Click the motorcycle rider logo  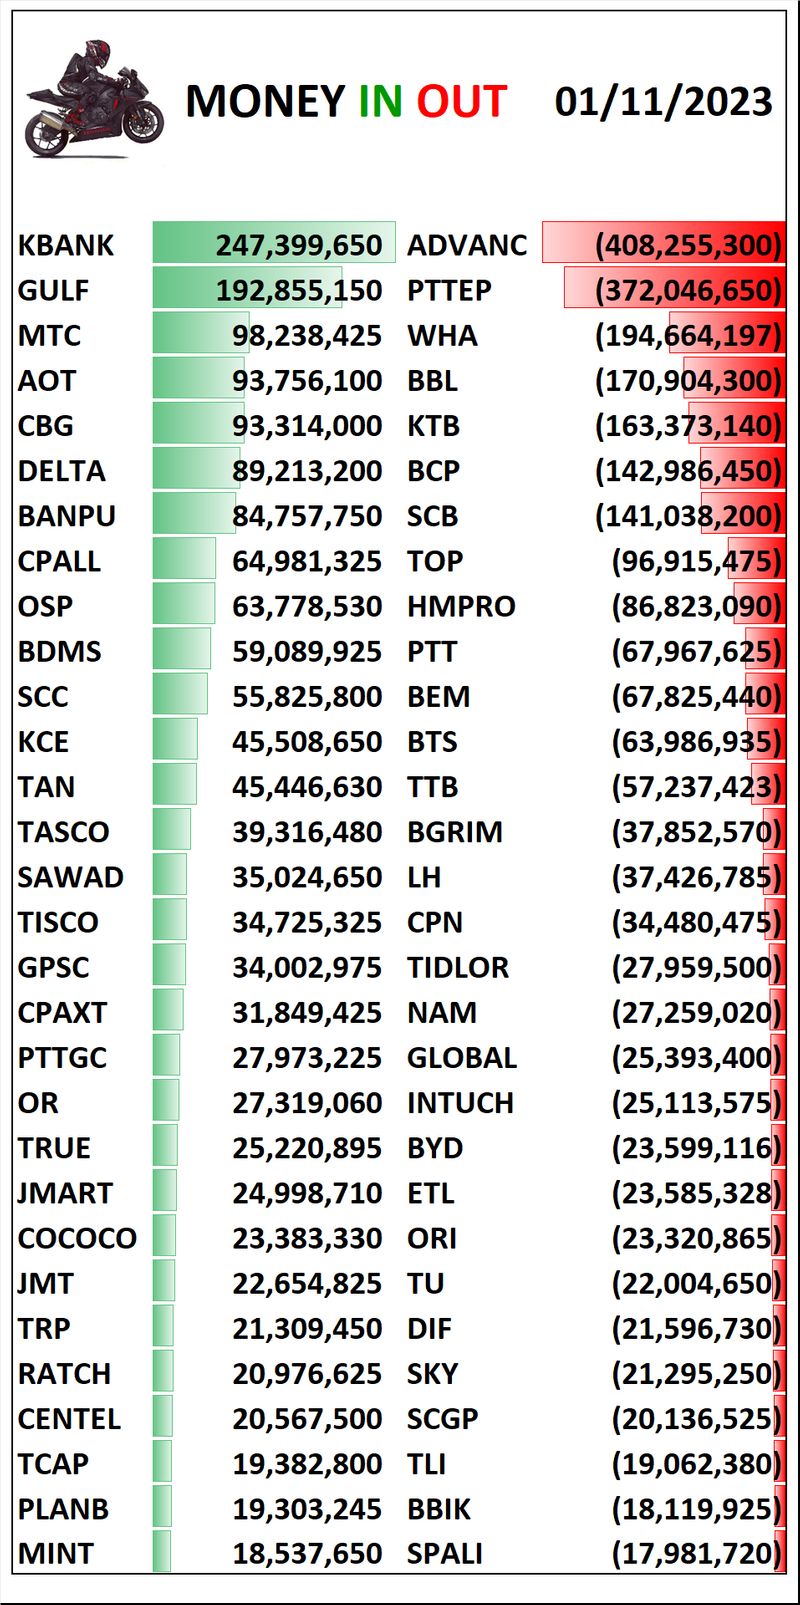[x=93, y=100]
